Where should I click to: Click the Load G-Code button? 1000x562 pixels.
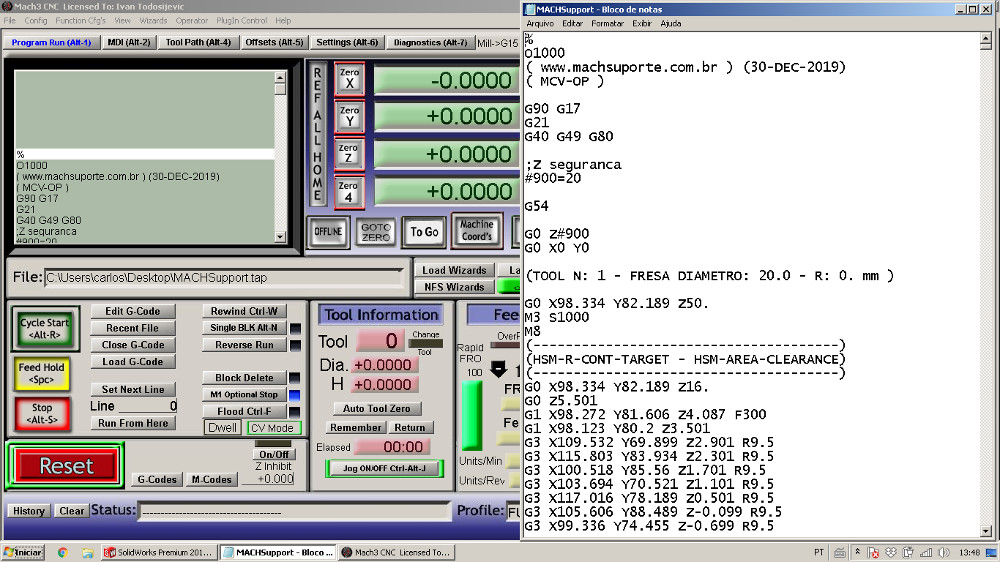(x=132, y=362)
